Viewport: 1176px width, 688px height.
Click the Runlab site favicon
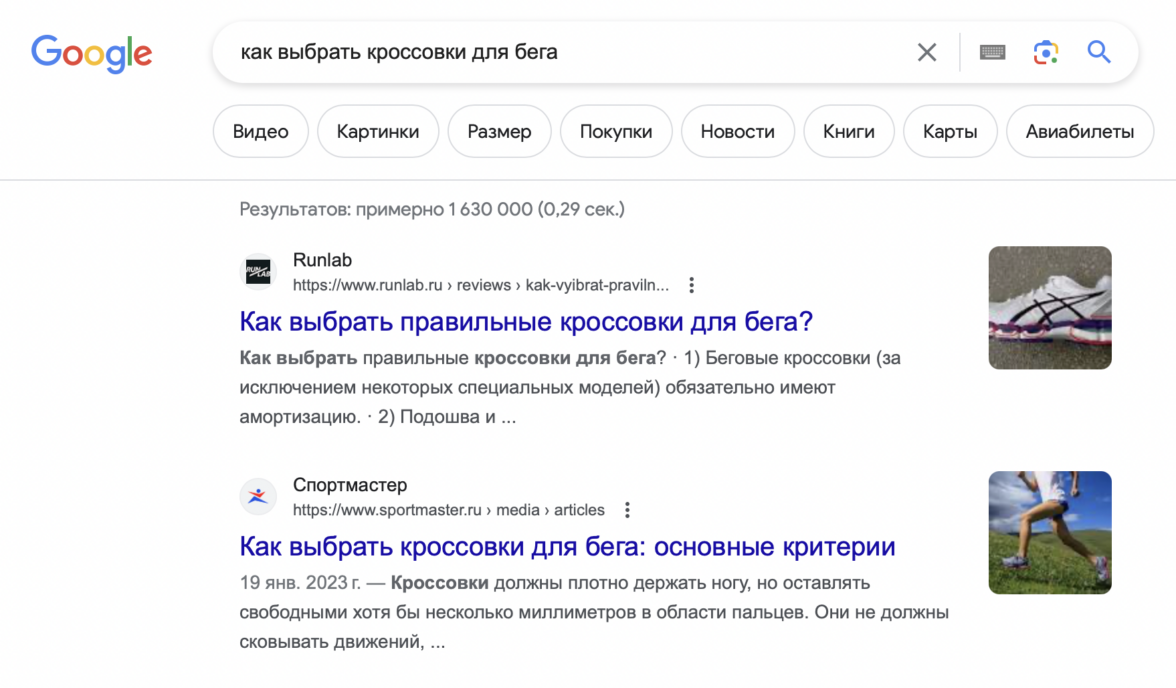point(259,272)
